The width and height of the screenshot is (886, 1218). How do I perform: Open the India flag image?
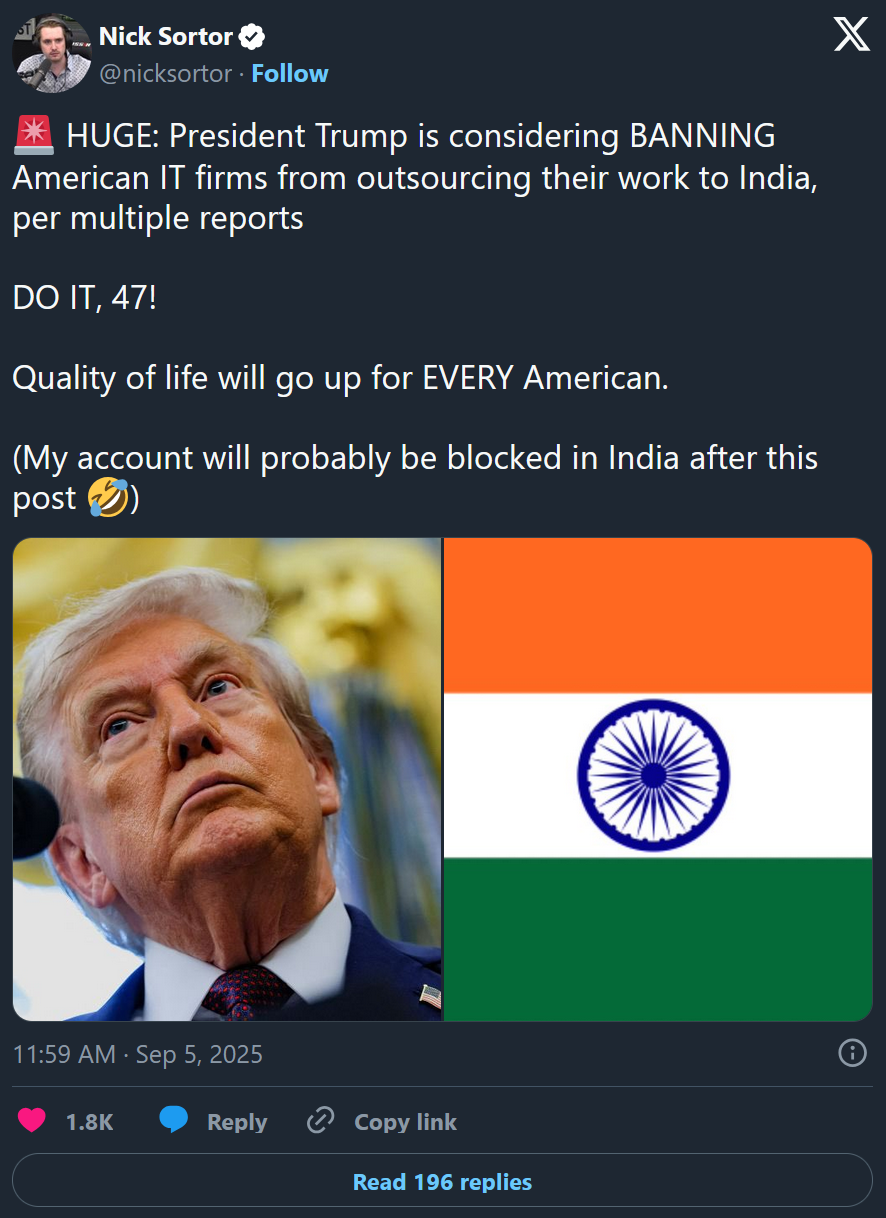click(x=658, y=779)
